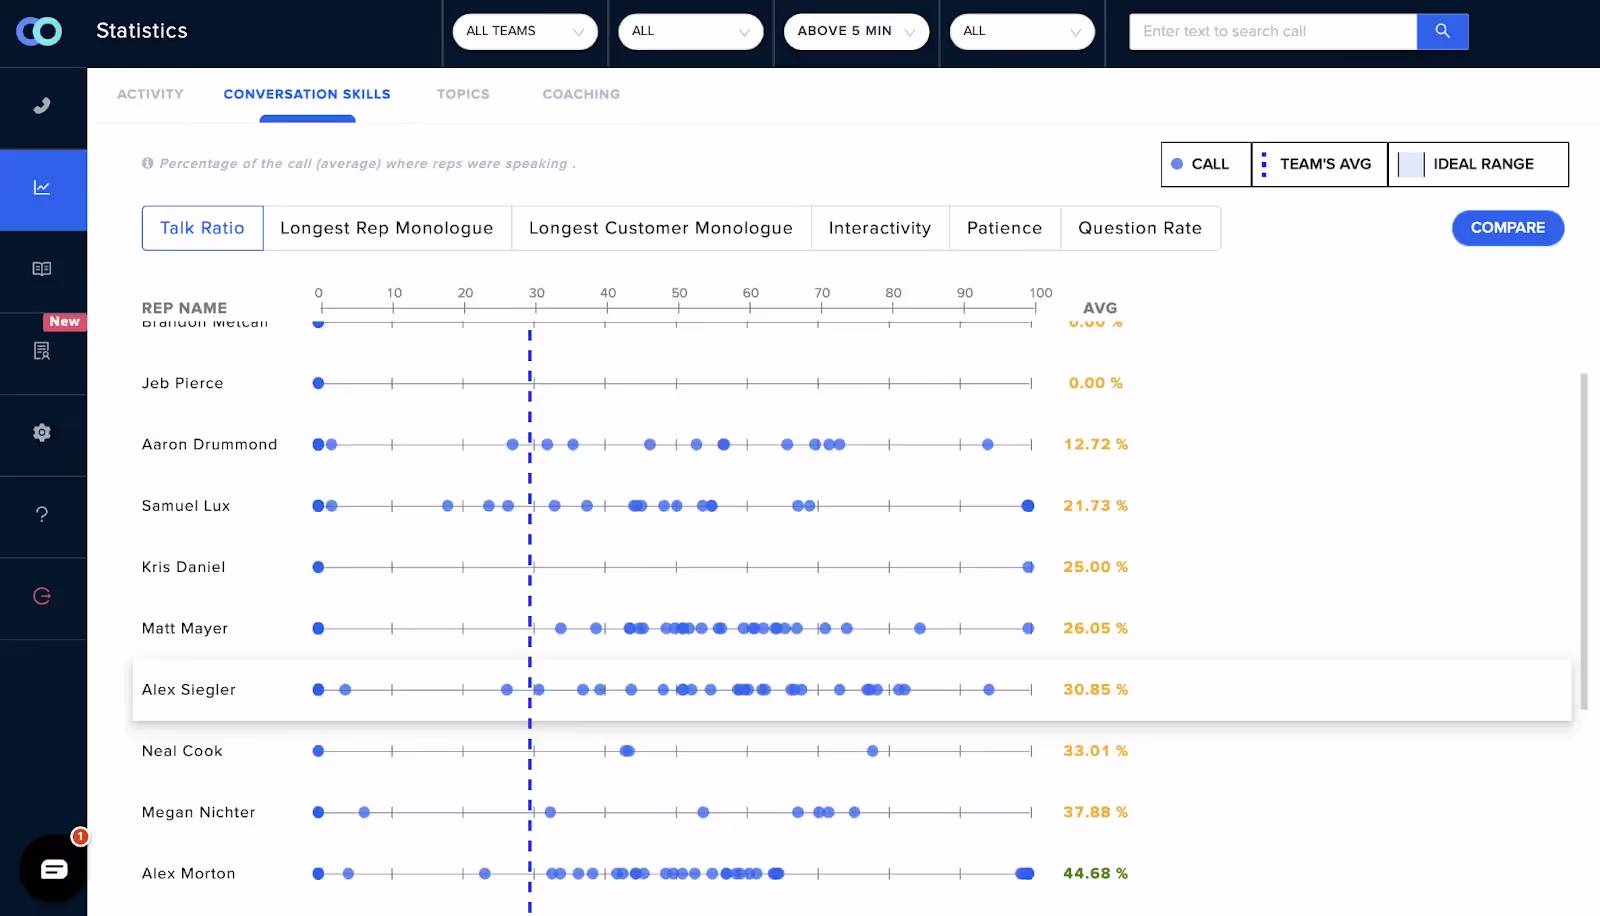Click the Megan Nichter rep name
Screen dimensions: 1600x916
(x=198, y=812)
